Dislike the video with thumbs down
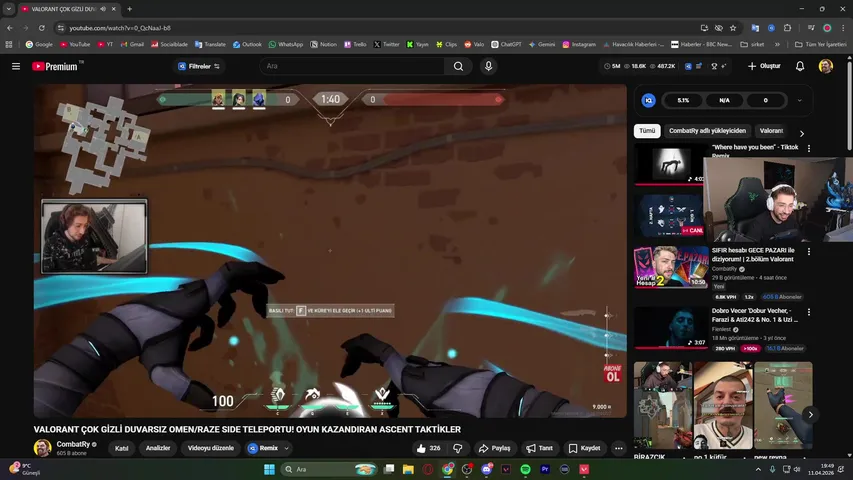 pyautogui.click(x=458, y=448)
